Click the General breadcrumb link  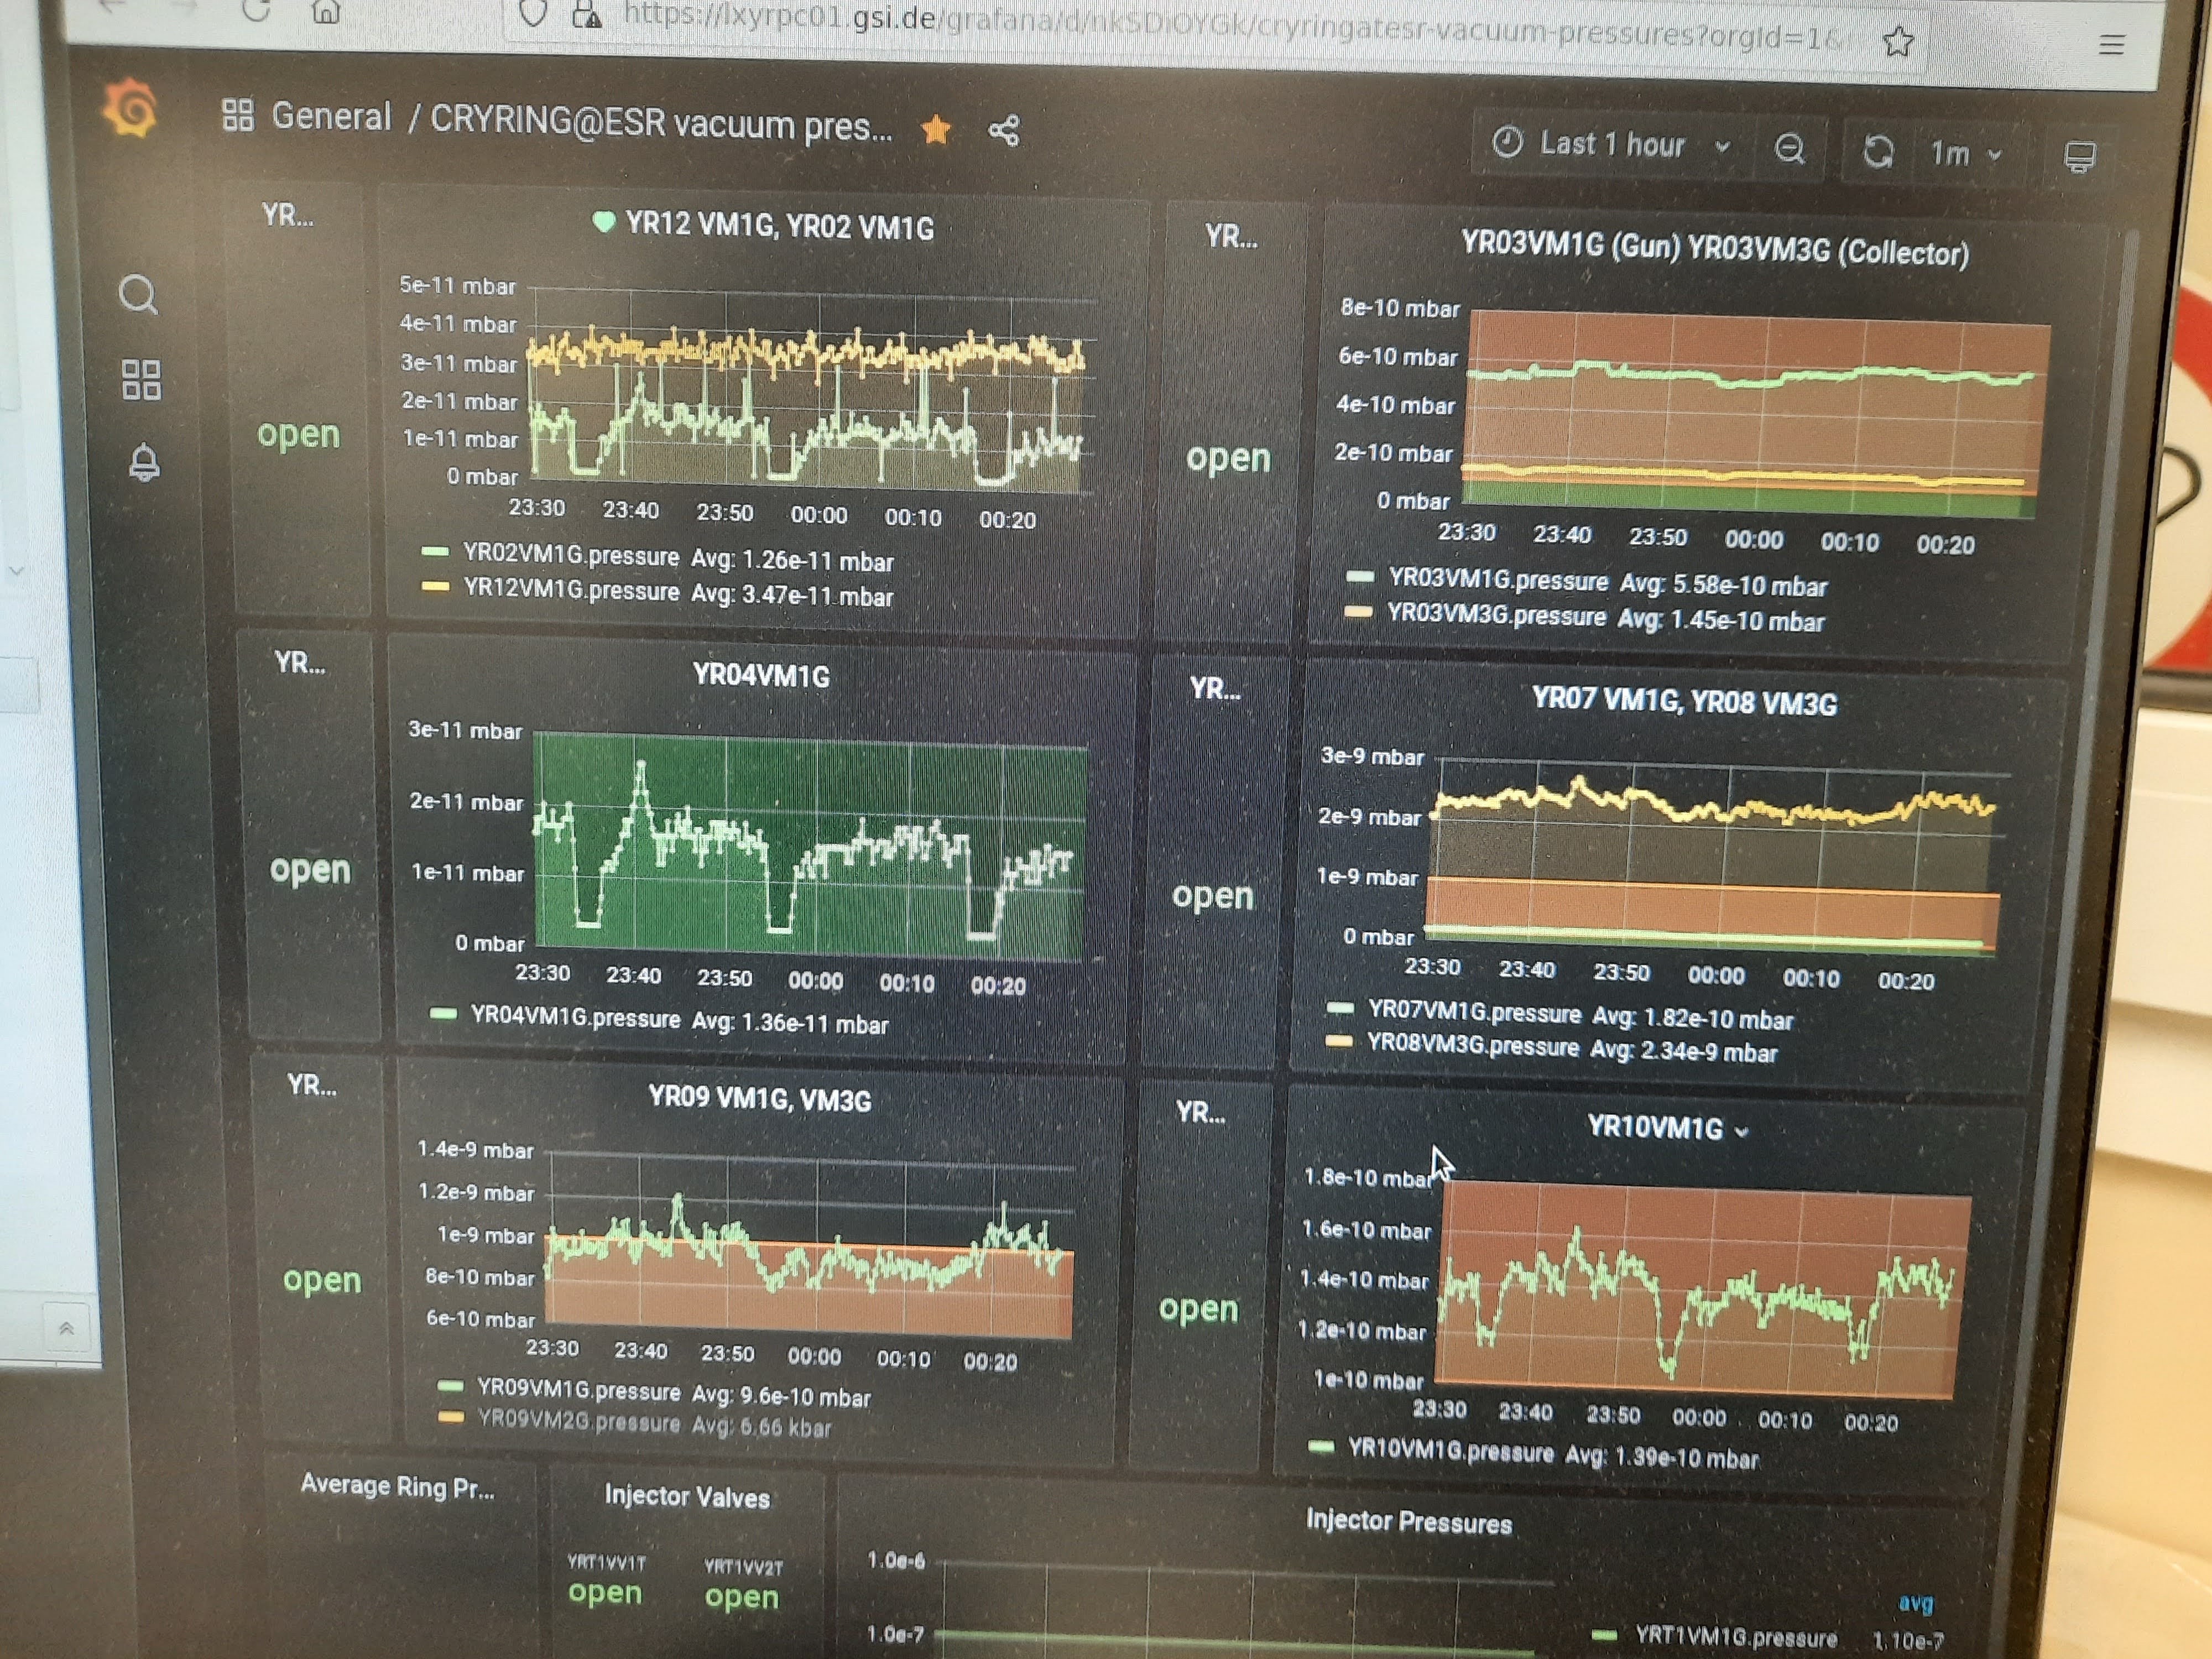pos(331,117)
